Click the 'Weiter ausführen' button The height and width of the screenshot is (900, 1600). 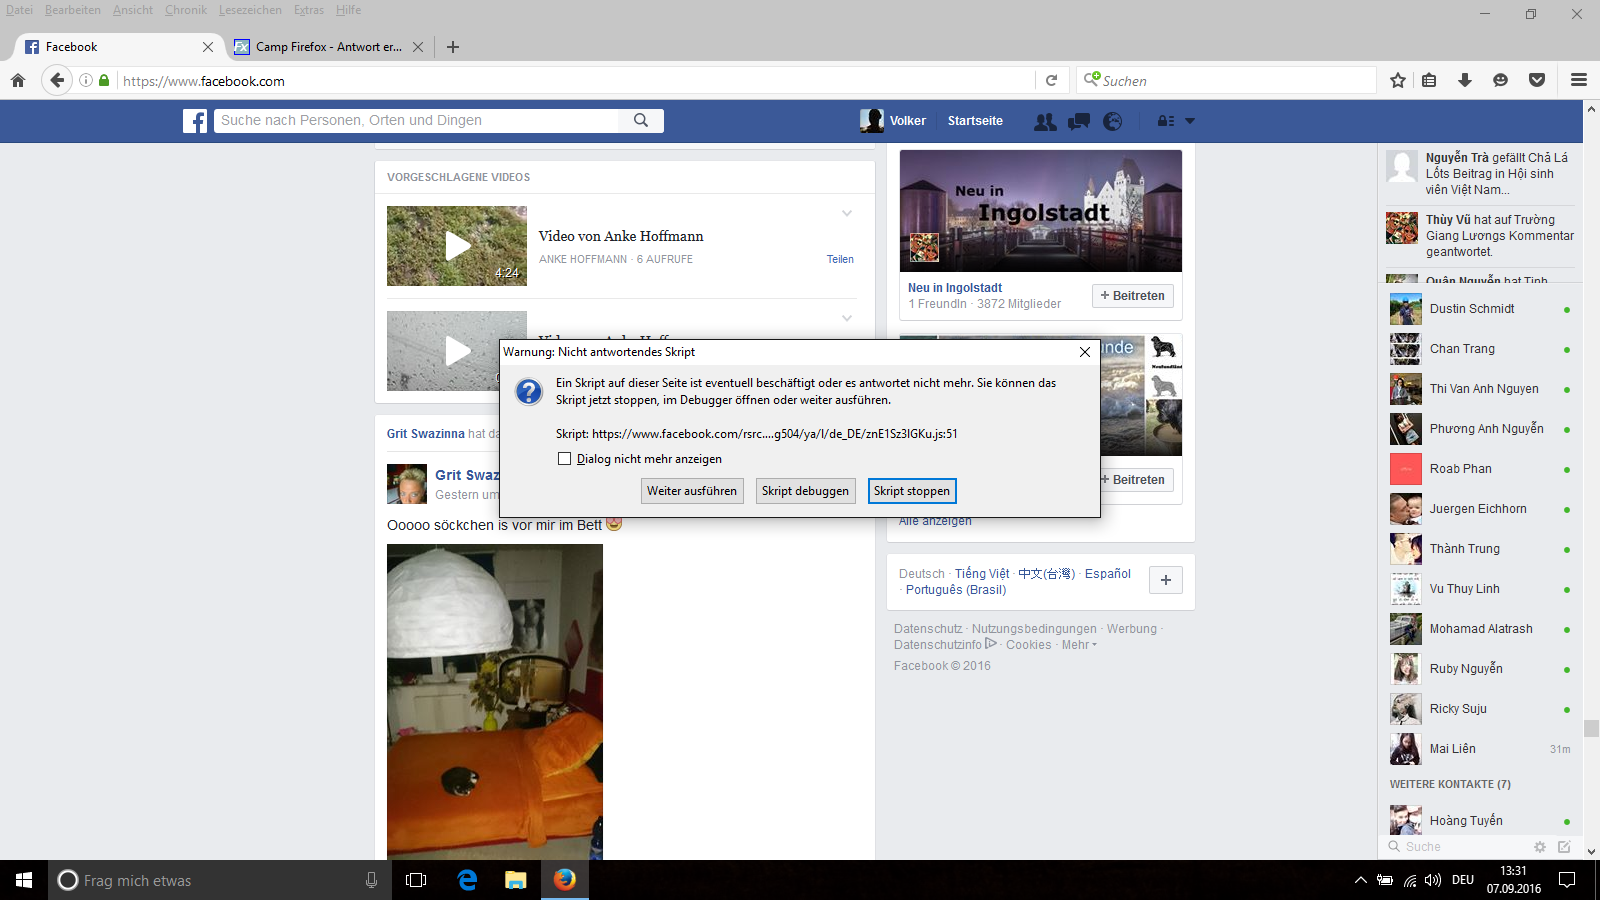pyautogui.click(x=692, y=491)
